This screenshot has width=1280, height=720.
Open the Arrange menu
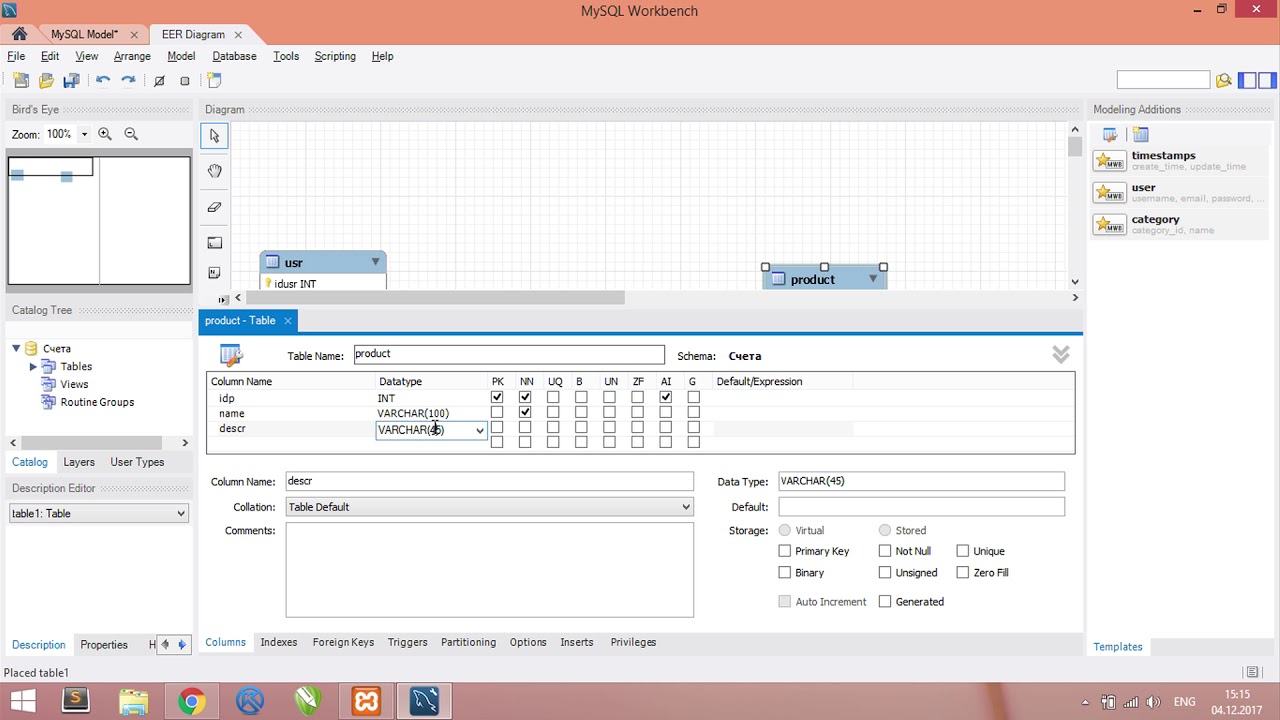[132, 56]
